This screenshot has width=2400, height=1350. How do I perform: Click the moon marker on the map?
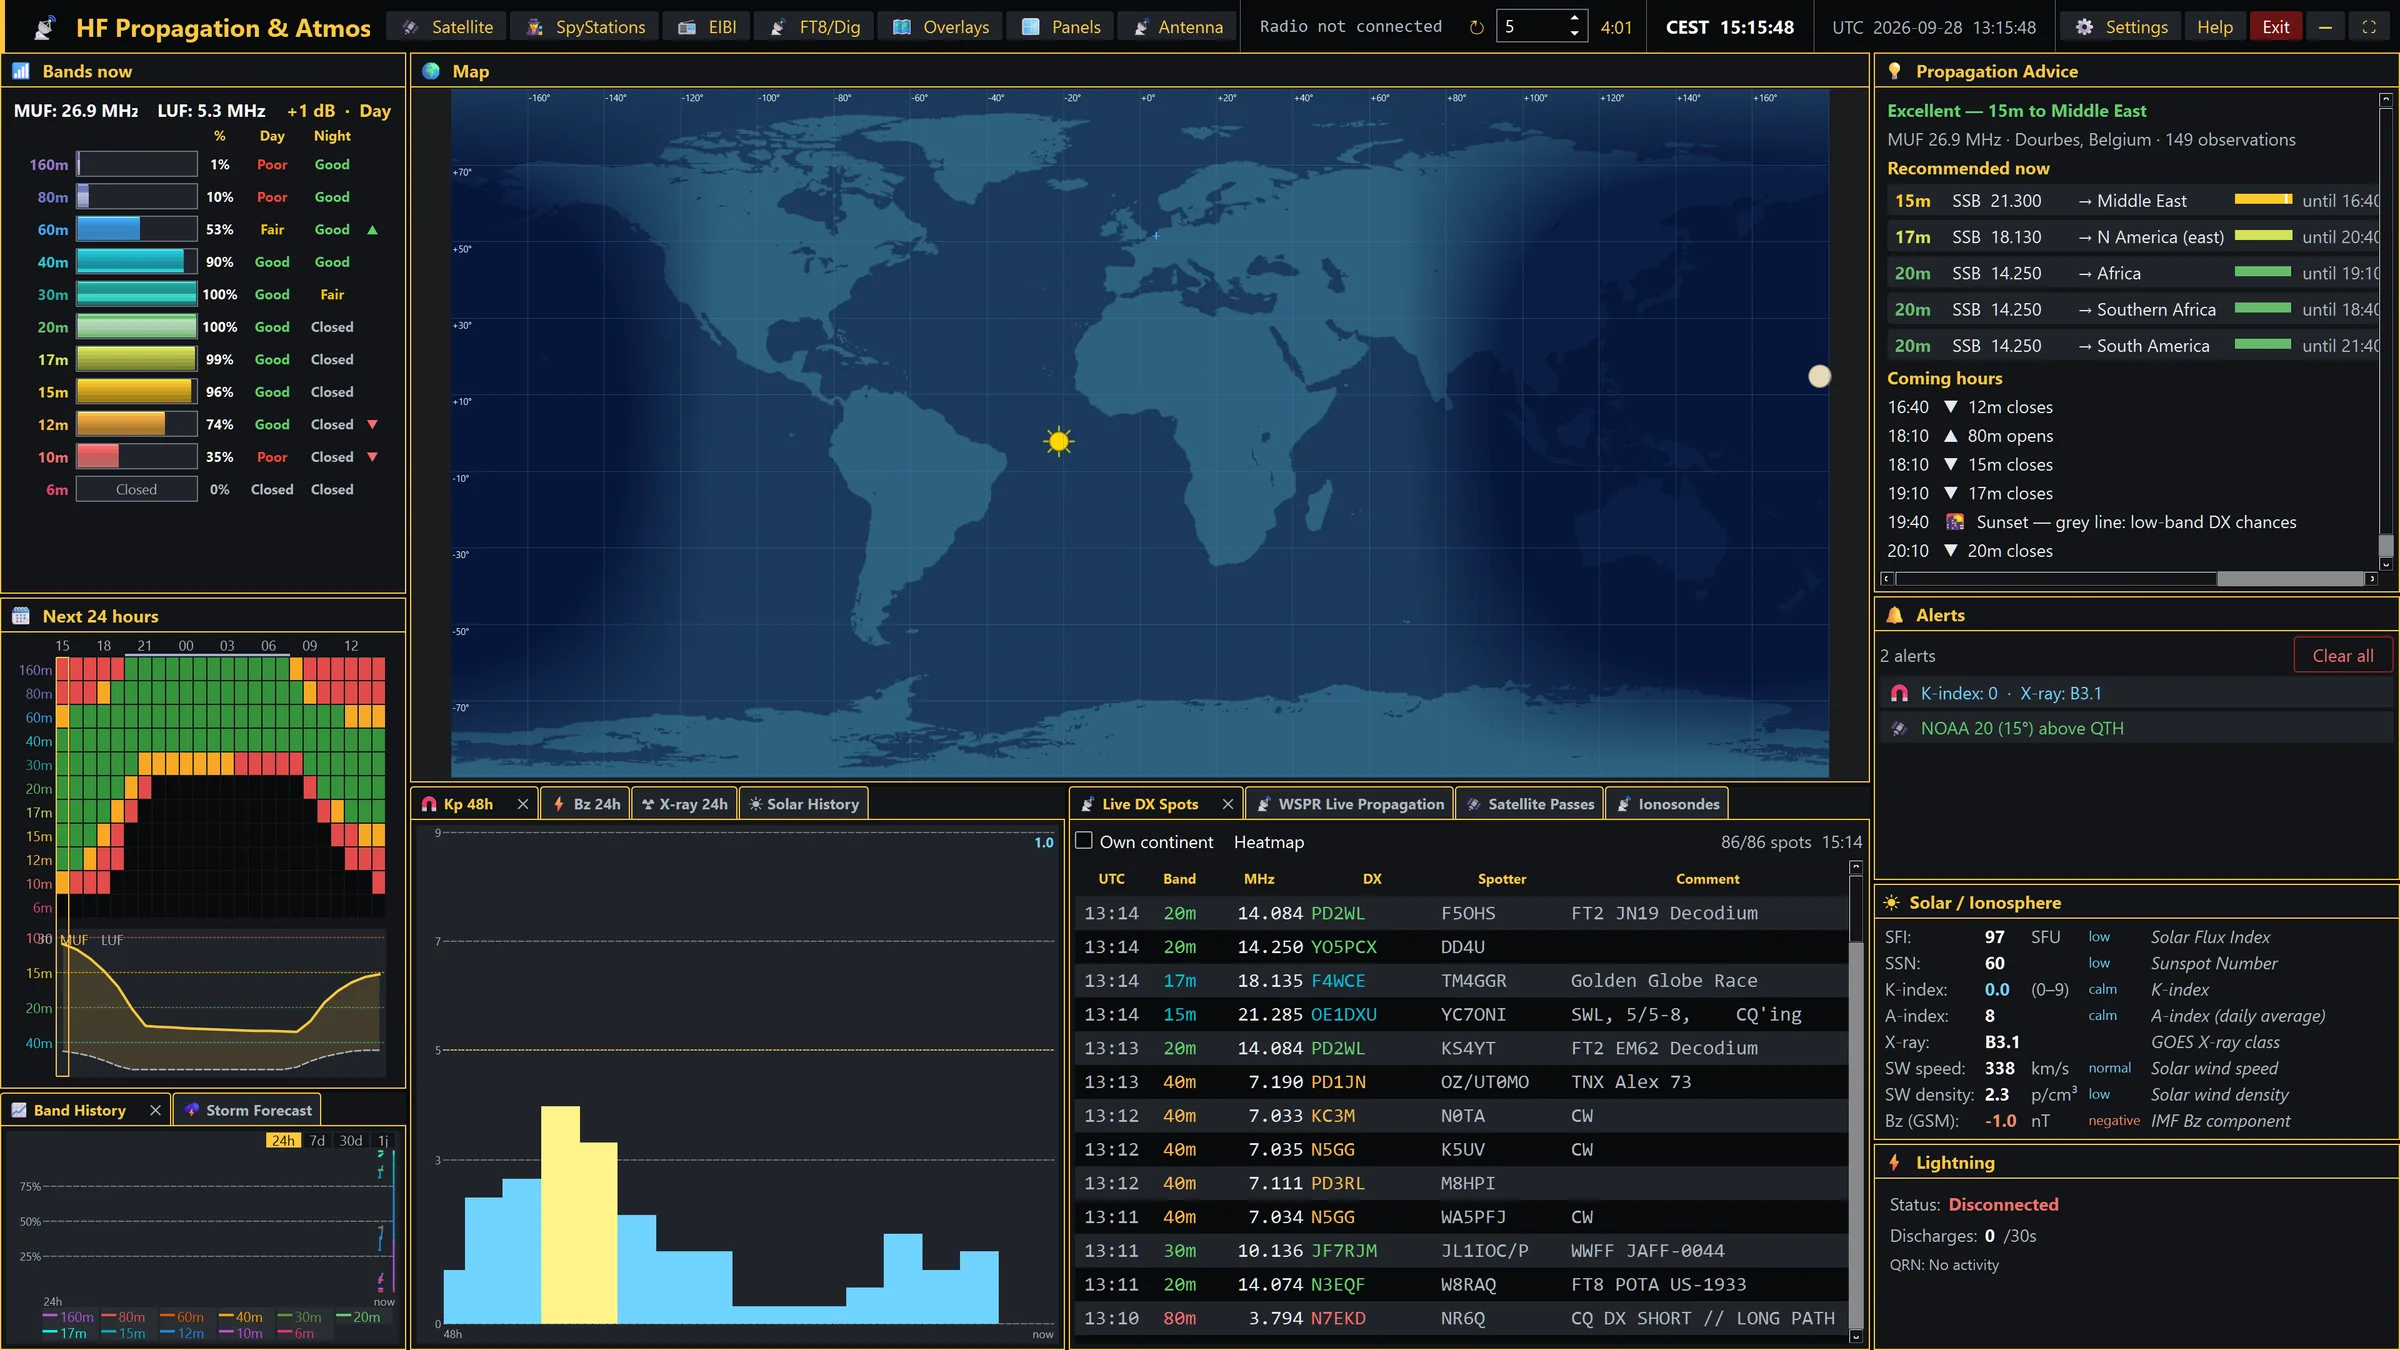coord(1819,376)
